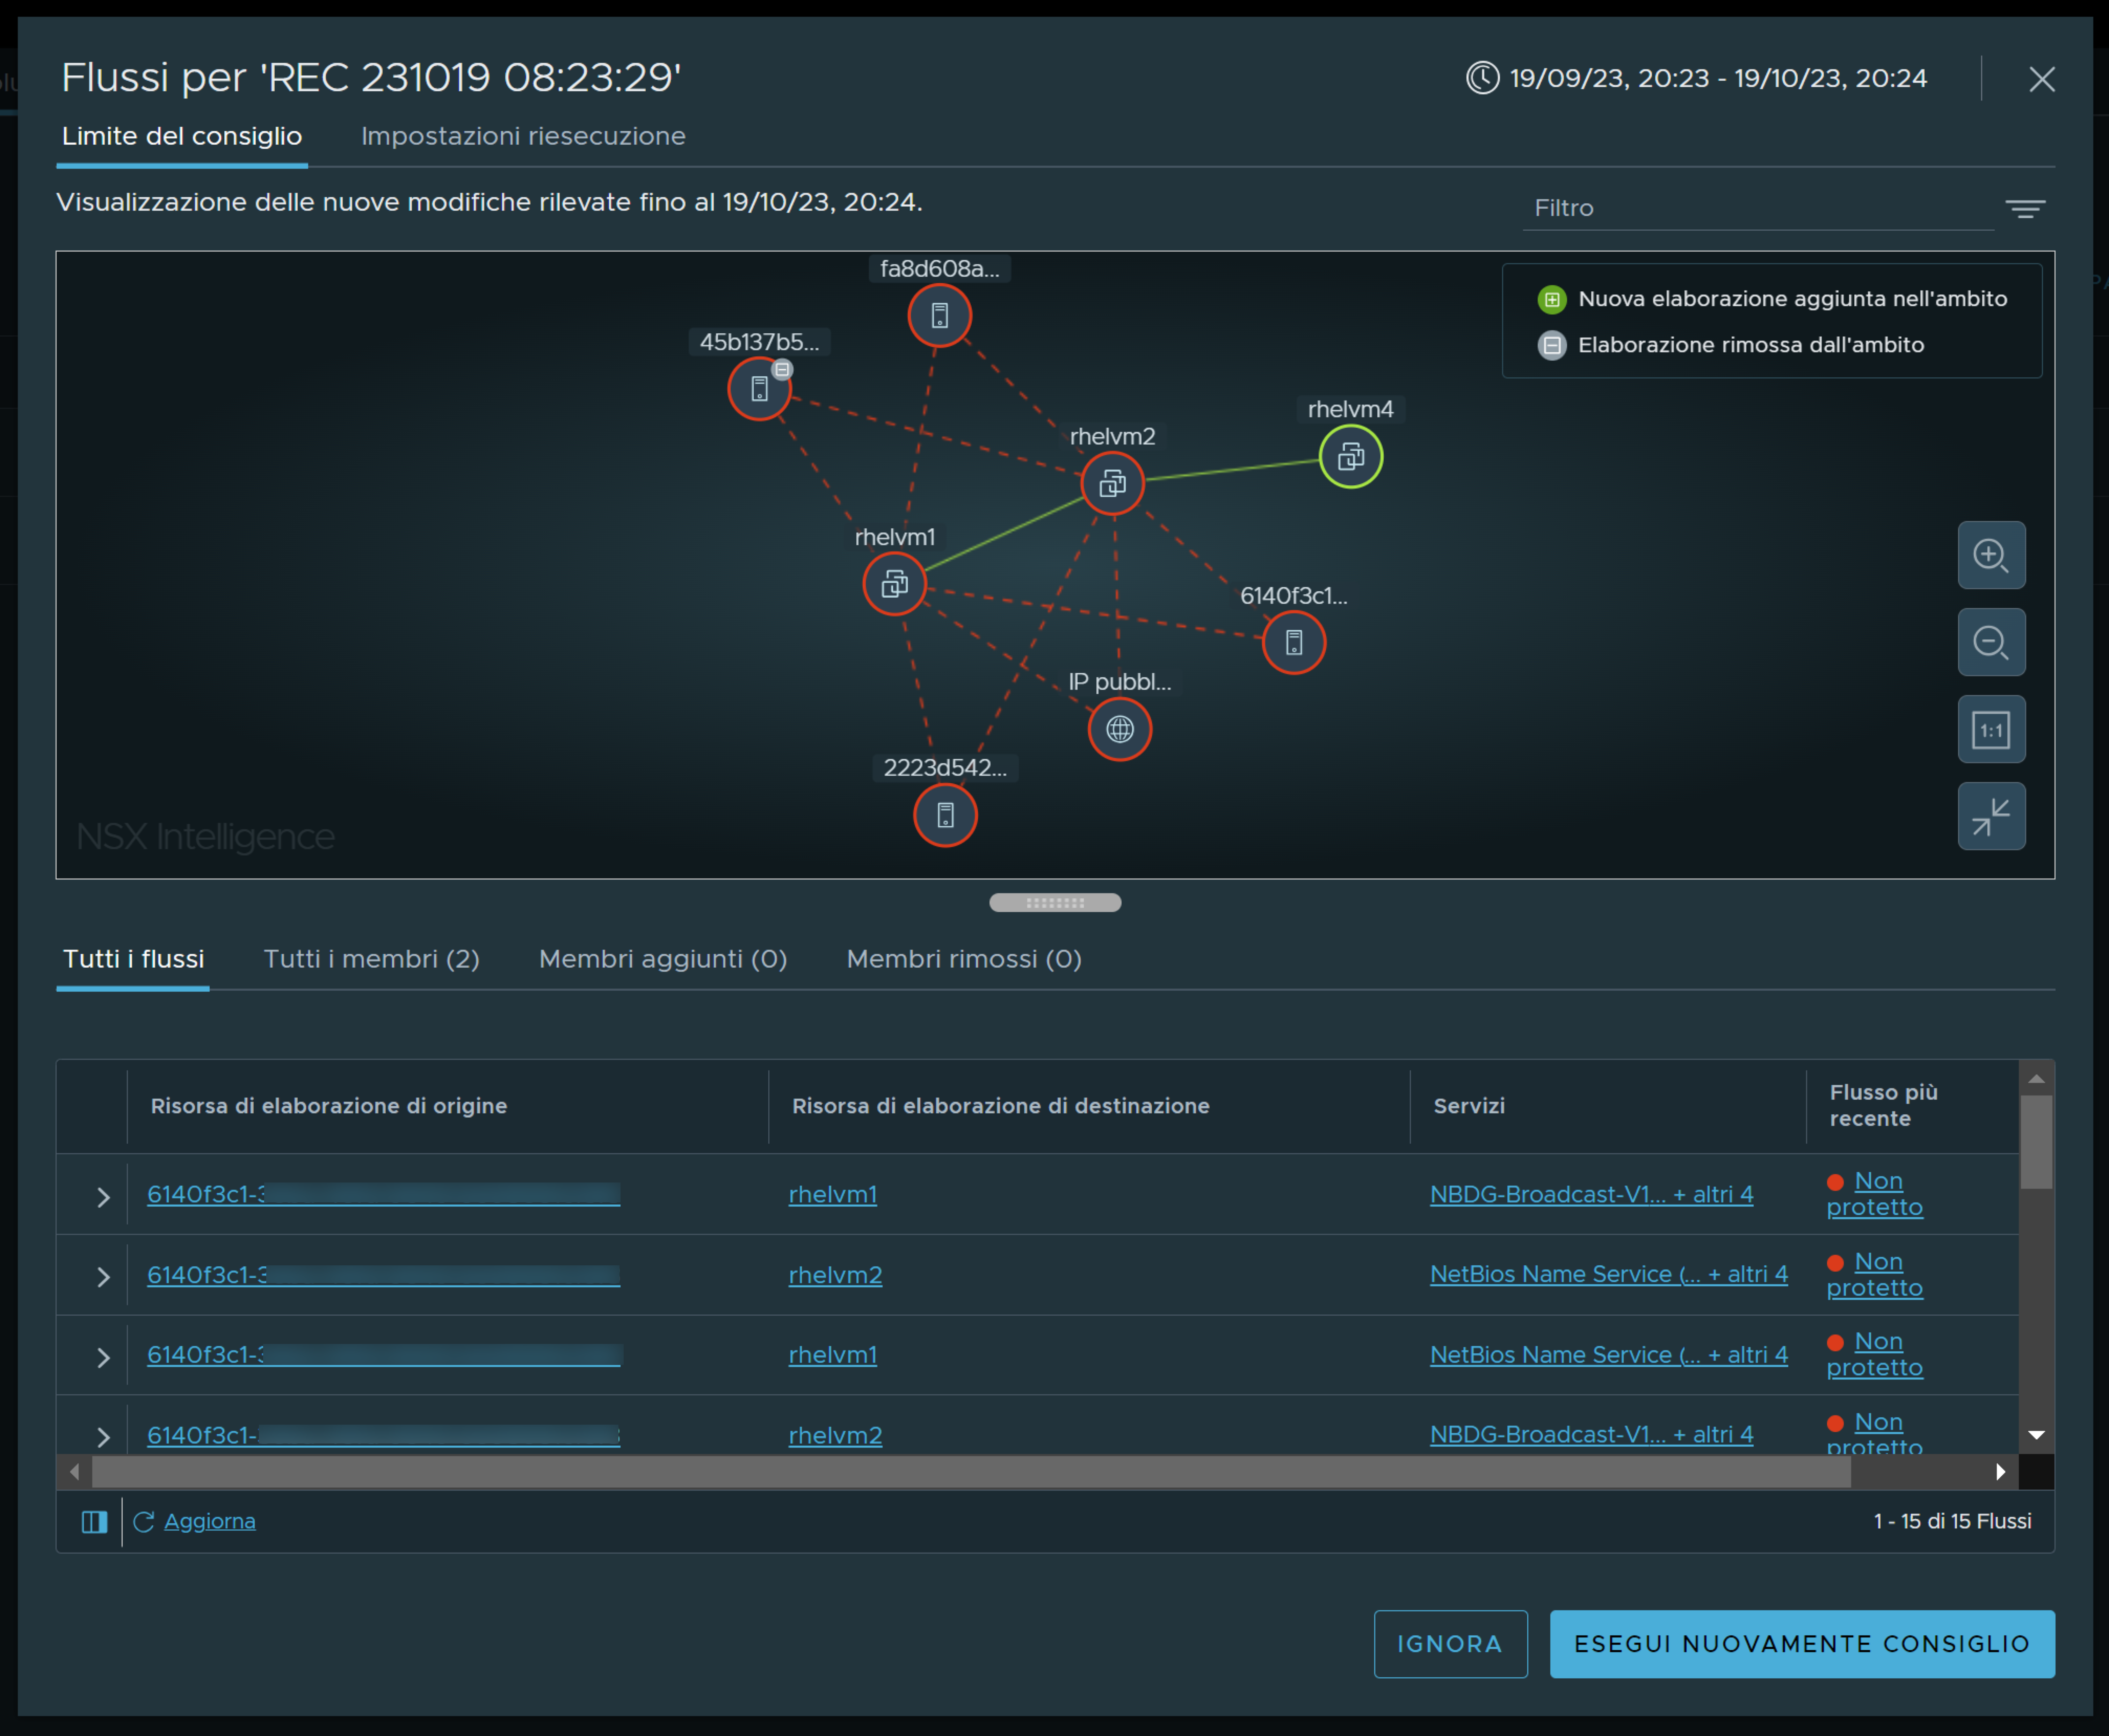Image resolution: width=2109 pixels, height=1736 pixels.
Task: Select the IP pubbl globe node
Action: tap(1119, 729)
